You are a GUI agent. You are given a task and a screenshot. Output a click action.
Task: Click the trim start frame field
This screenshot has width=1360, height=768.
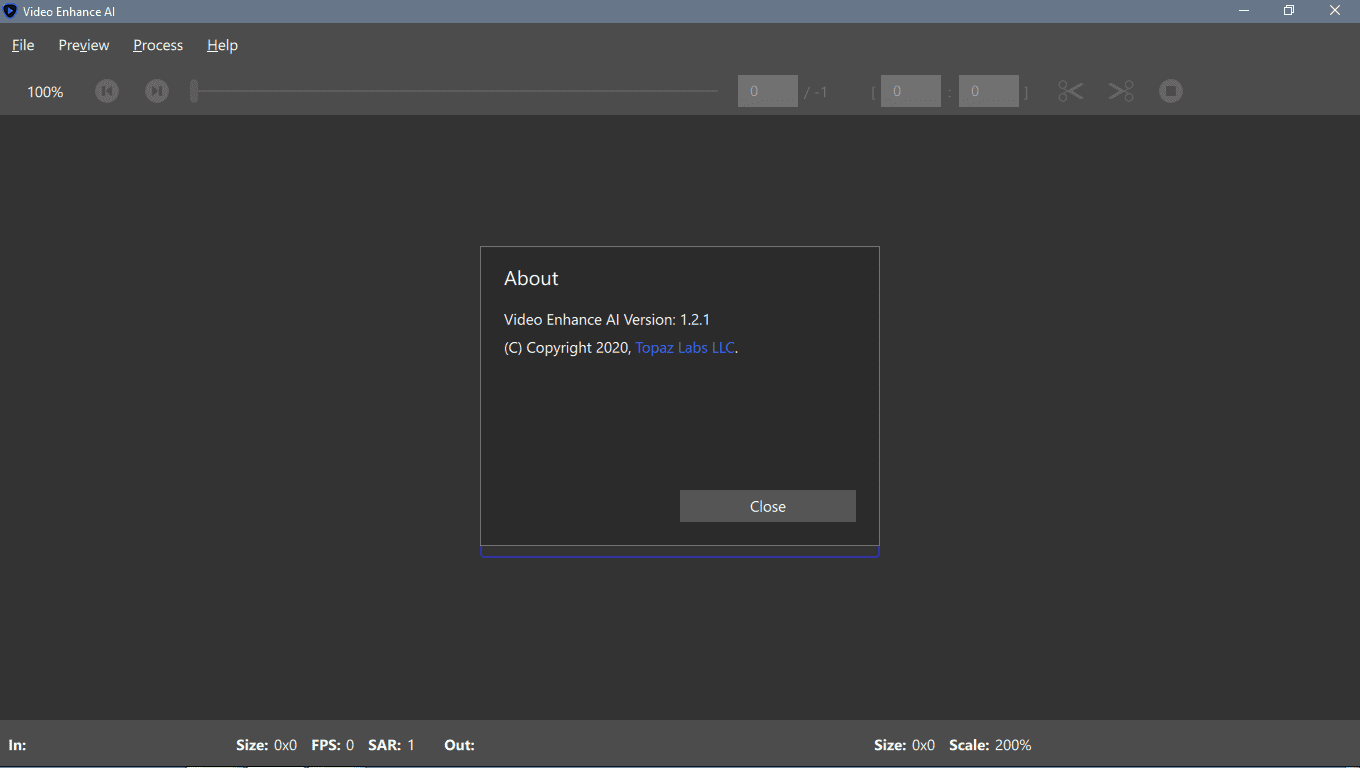tap(911, 91)
